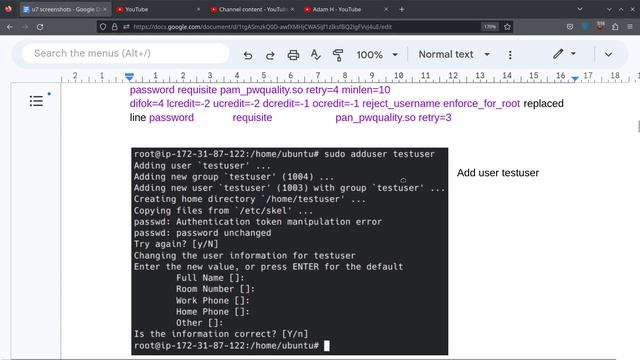Click the Search the menus field

click(125, 53)
